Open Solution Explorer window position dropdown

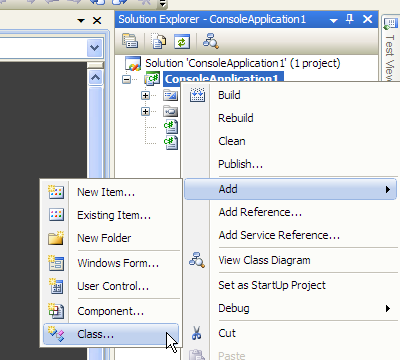(x=333, y=21)
